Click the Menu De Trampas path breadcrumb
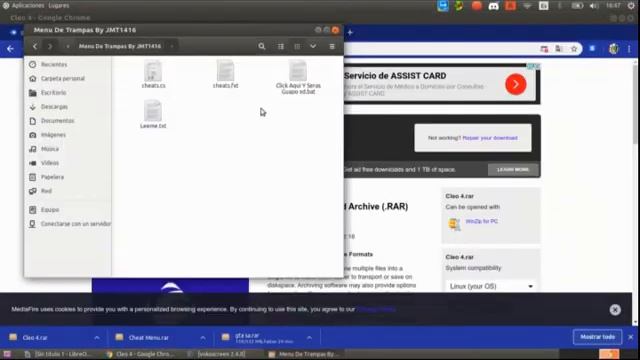 click(120, 47)
